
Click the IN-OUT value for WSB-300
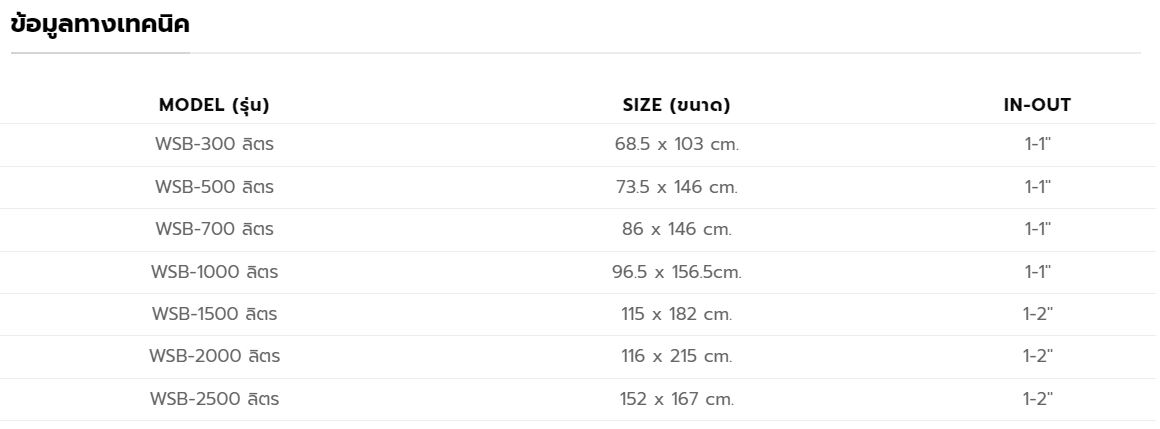pyautogui.click(x=1038, y=144)
